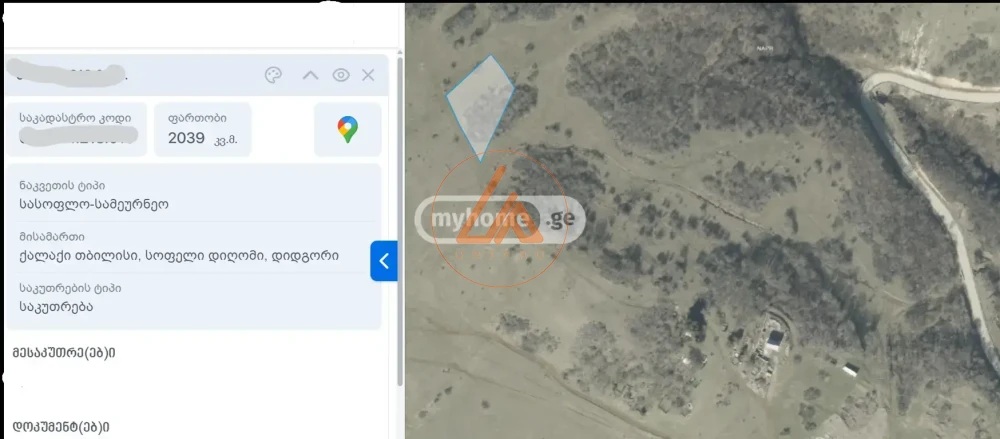Click the orange circular logo on map
The height and width of the screenshot is (439, 1000).
click(x=499, y=219)
